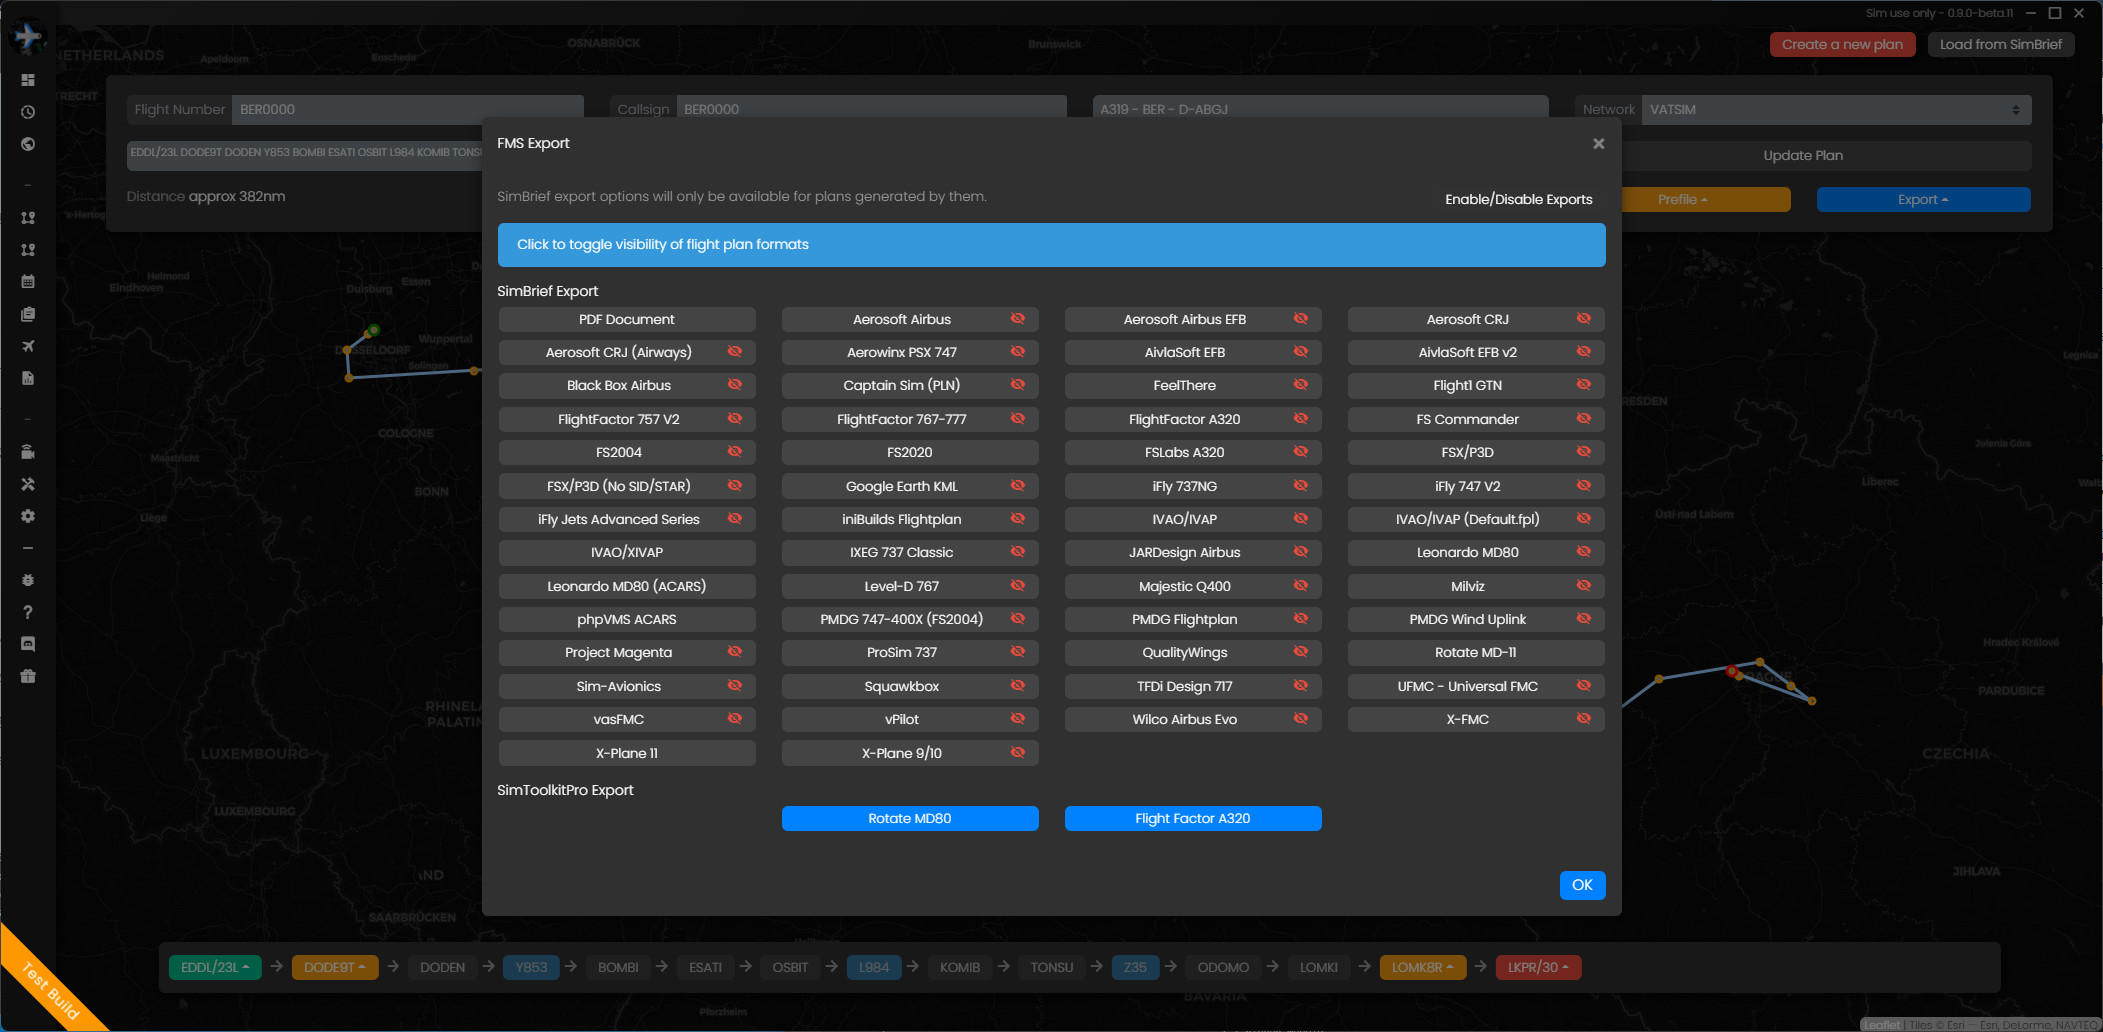2103x1032 pixels.
Task: Toggle visibility of Aerosoft Airbus export
Action: [1018, 319]
